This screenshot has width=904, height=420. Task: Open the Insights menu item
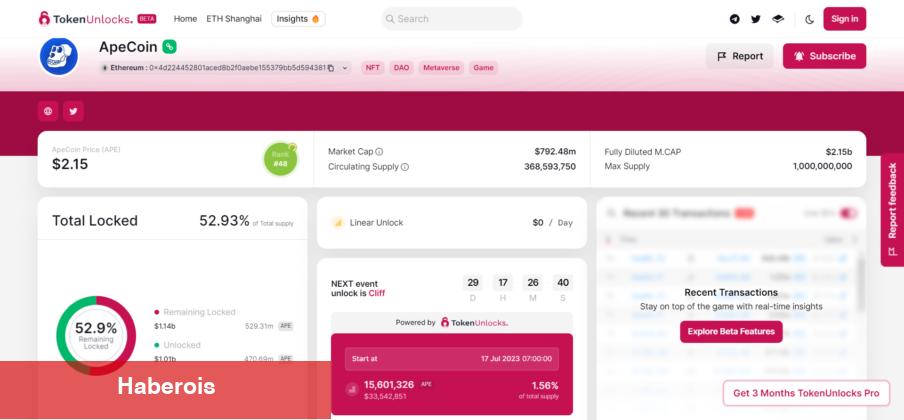click(298, 19)
